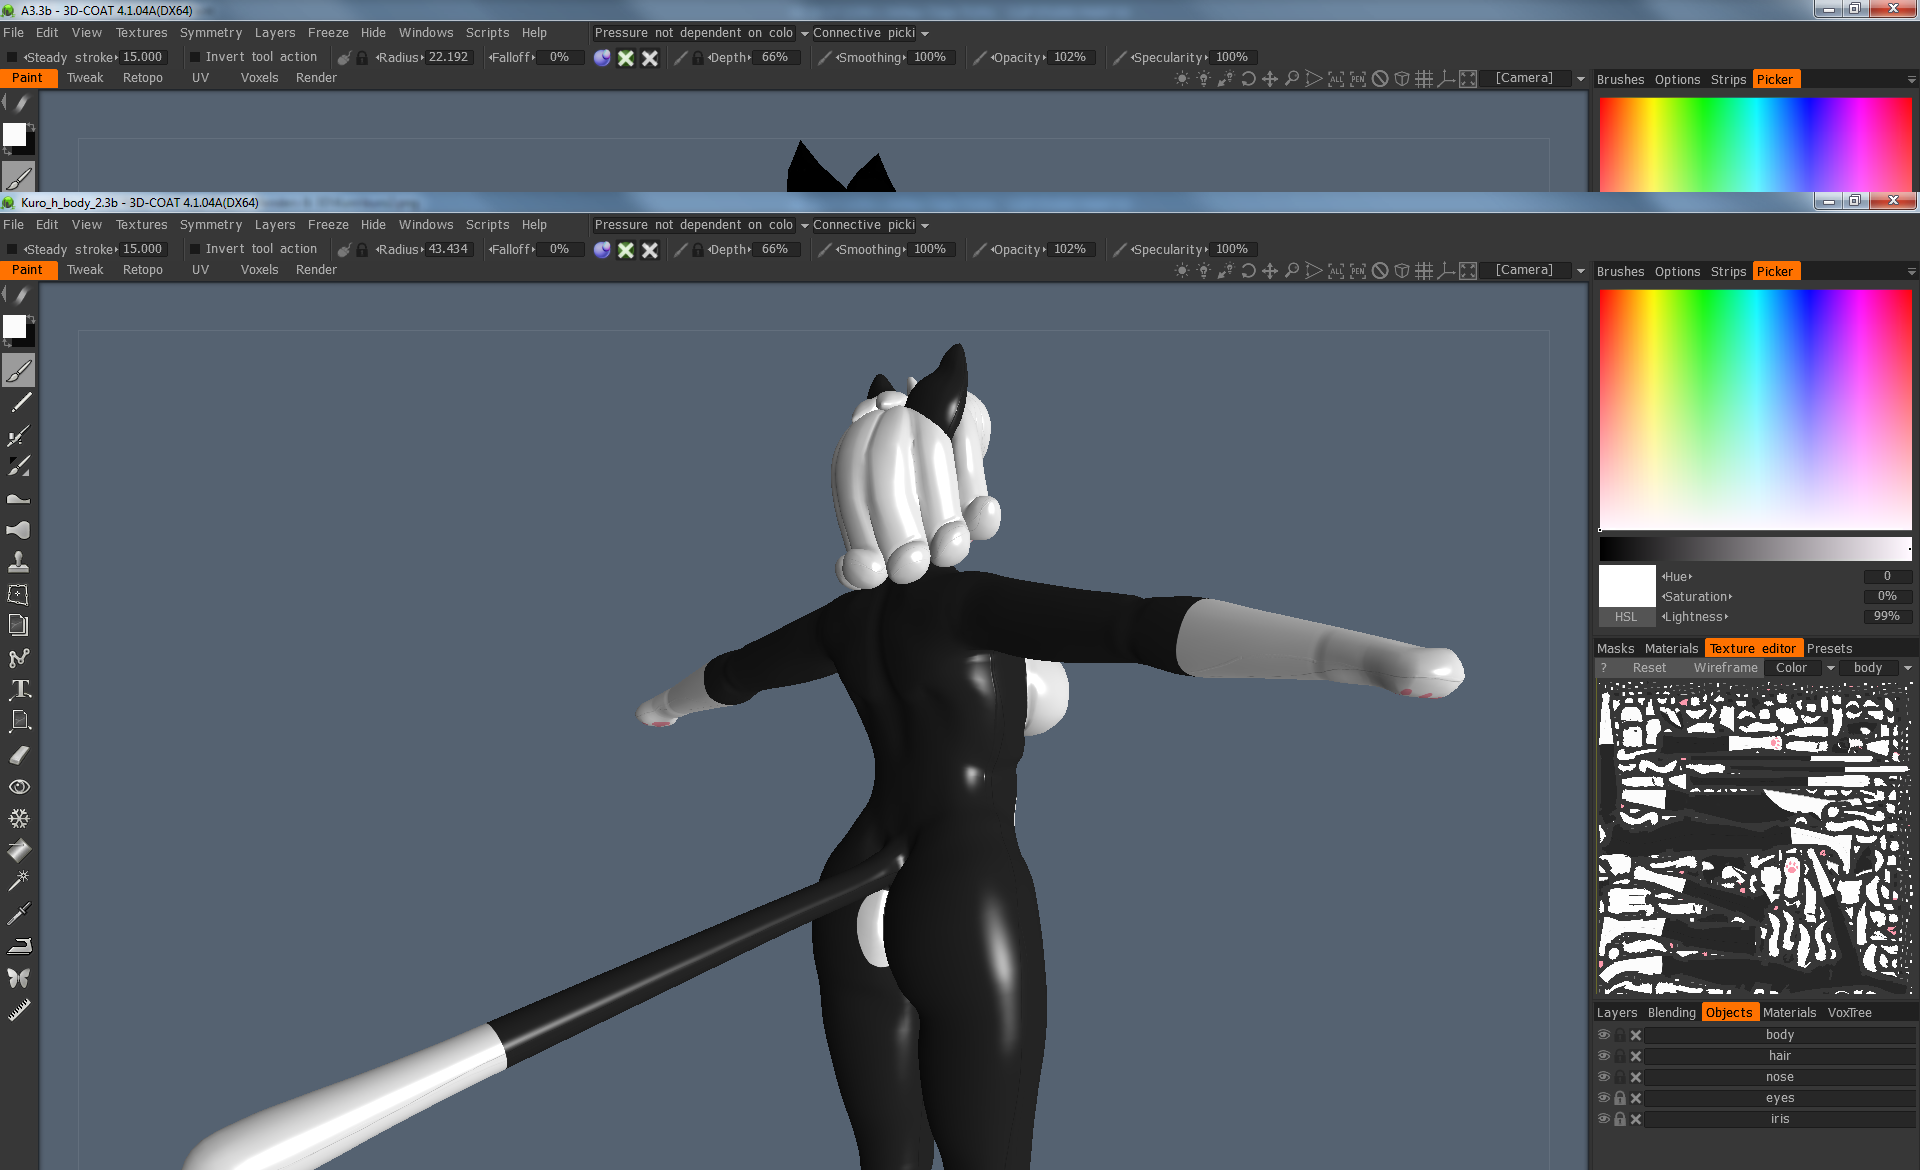1920x1170 pixels.
Task: Switch to the Layers tab
Action: pos(1617,1013)
